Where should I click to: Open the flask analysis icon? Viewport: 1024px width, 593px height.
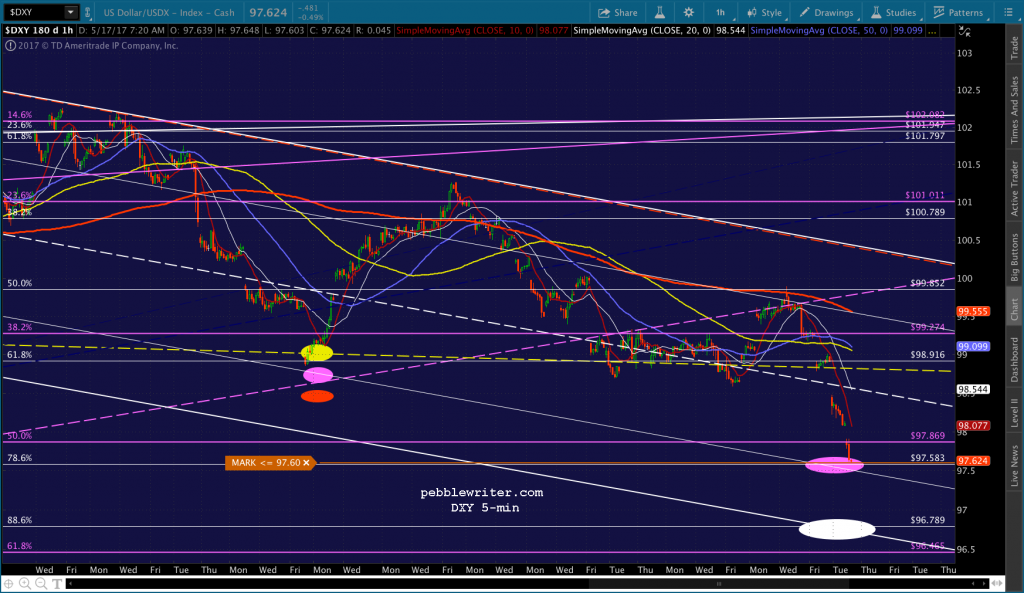659,13
